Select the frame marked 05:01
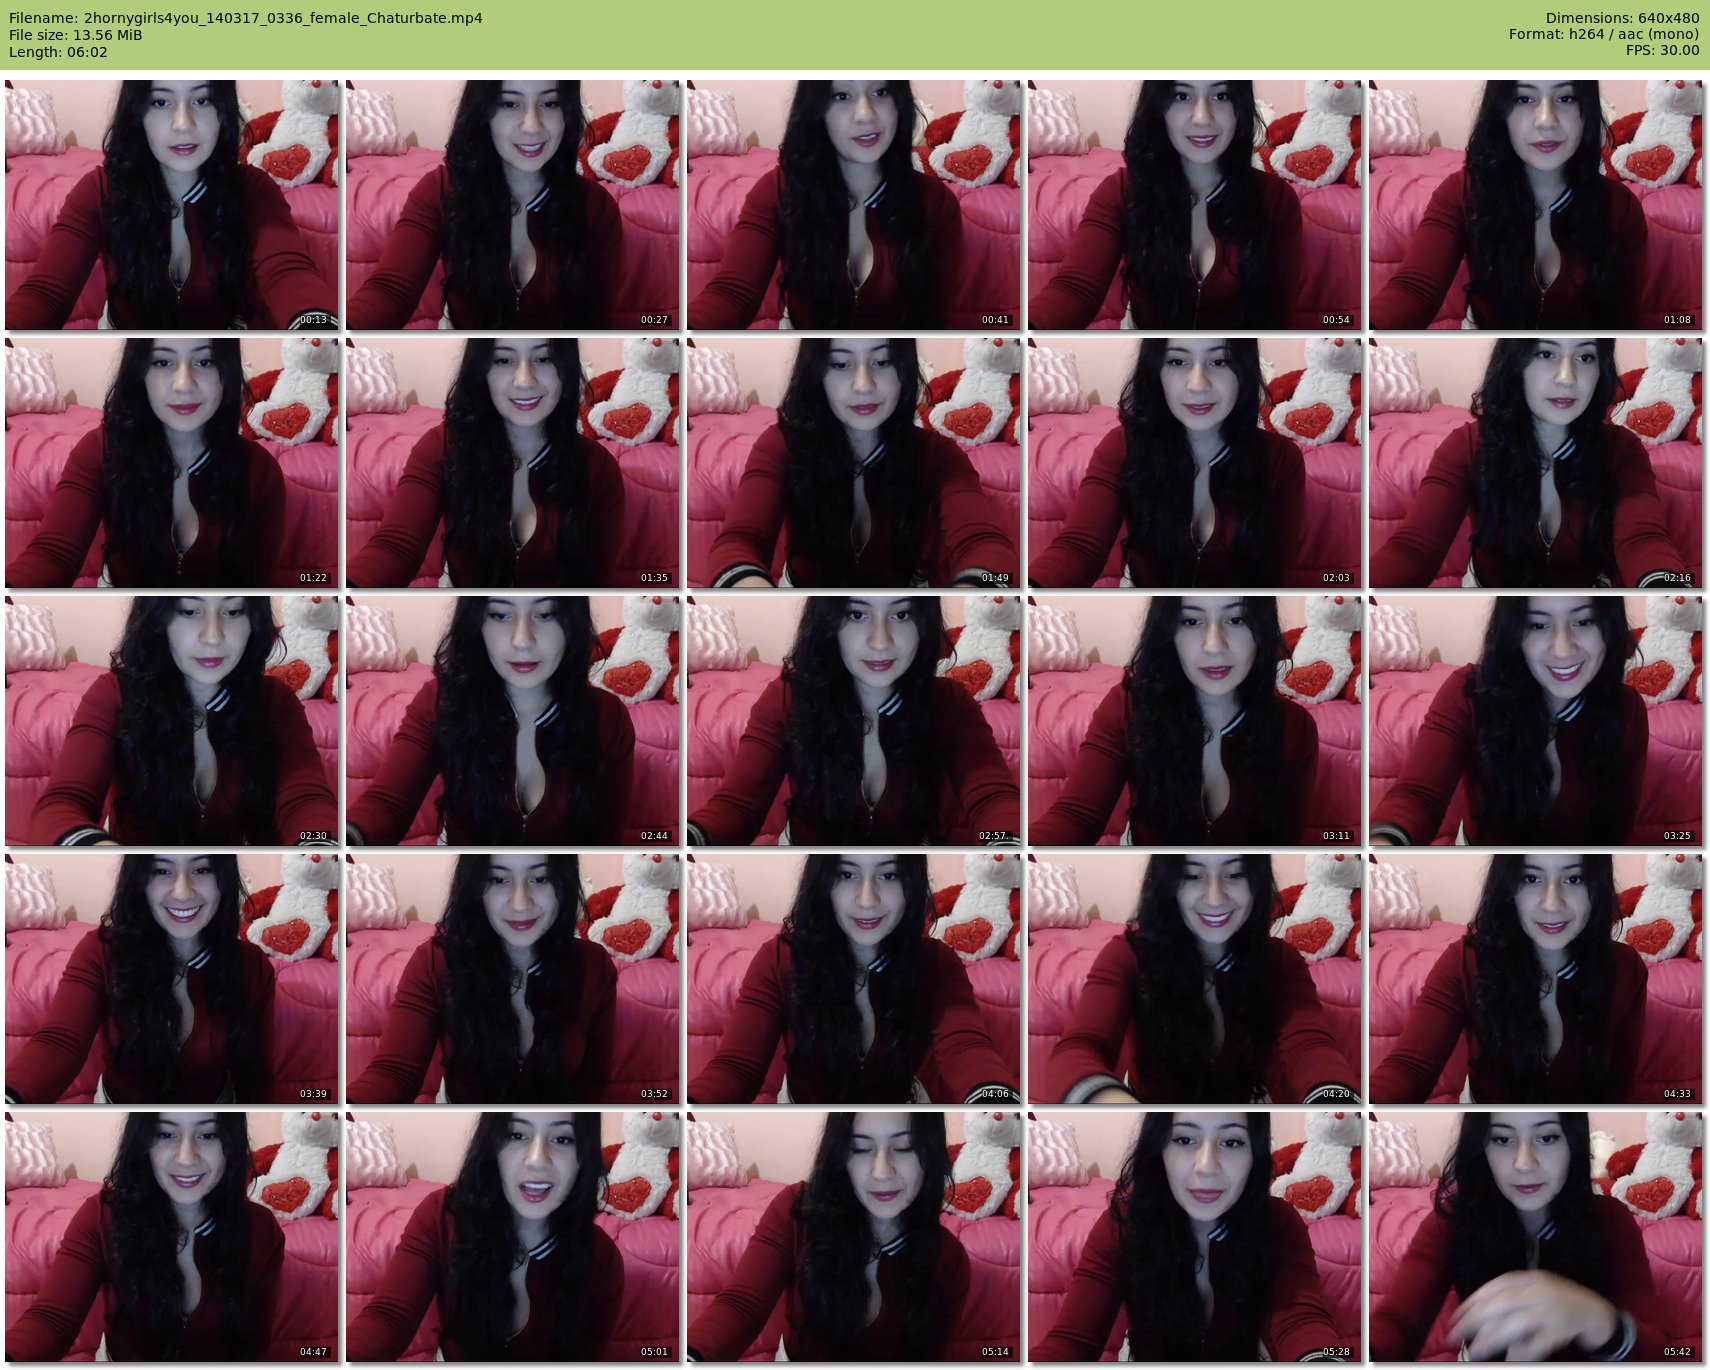This screenshot has height=1370, width=1710. (513, 1237)
